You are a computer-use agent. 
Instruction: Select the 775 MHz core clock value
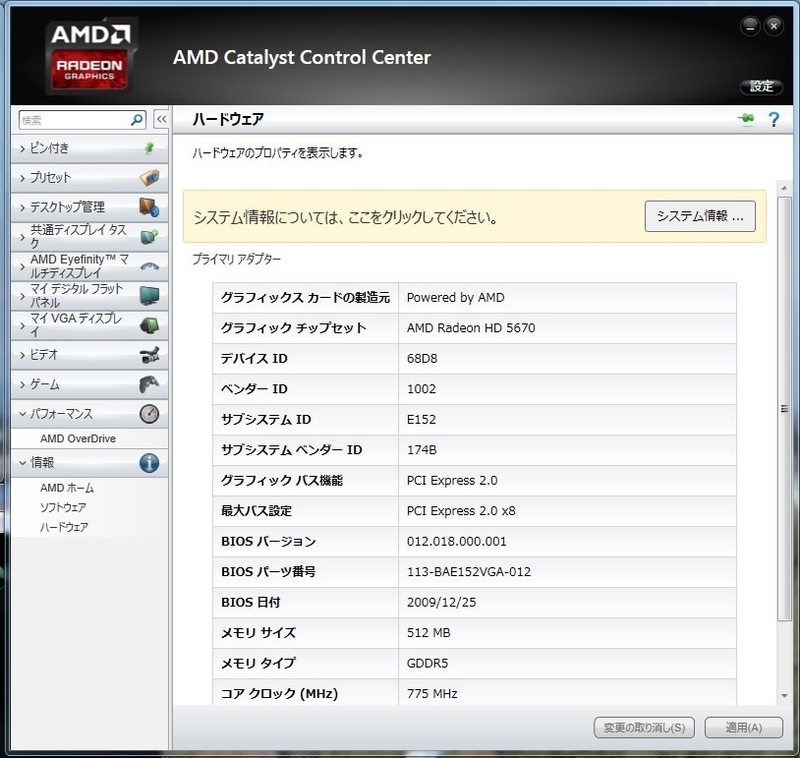coord(432,694)
